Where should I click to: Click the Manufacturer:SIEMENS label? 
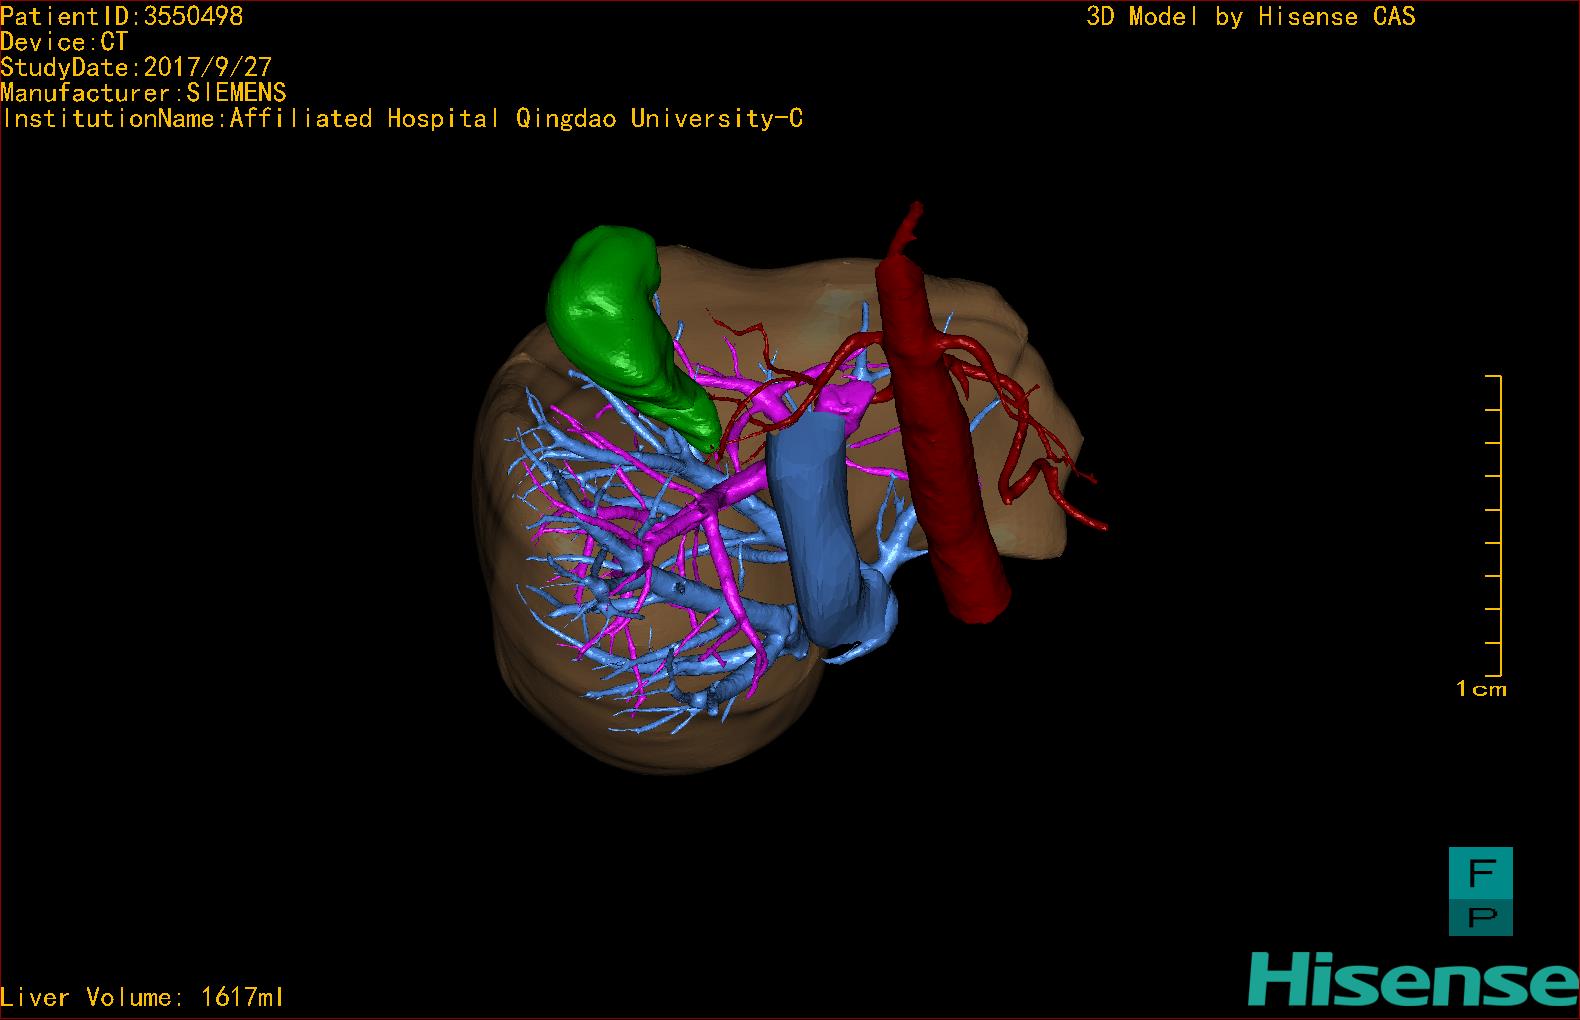coord(143,93)
